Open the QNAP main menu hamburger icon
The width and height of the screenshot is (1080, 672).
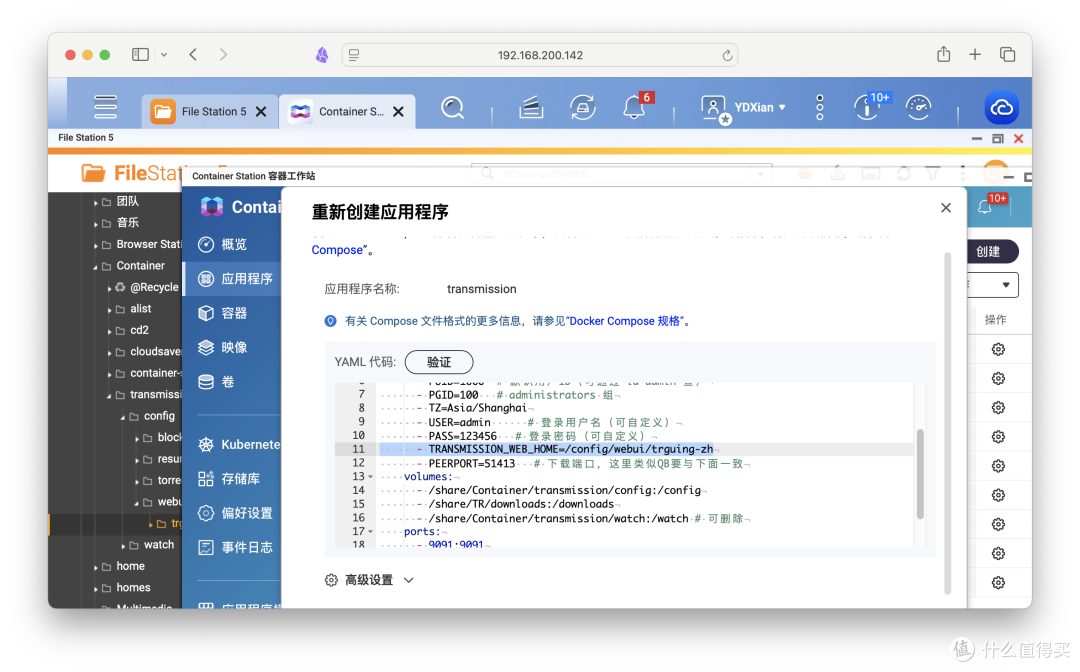click(x=105, y=107)
